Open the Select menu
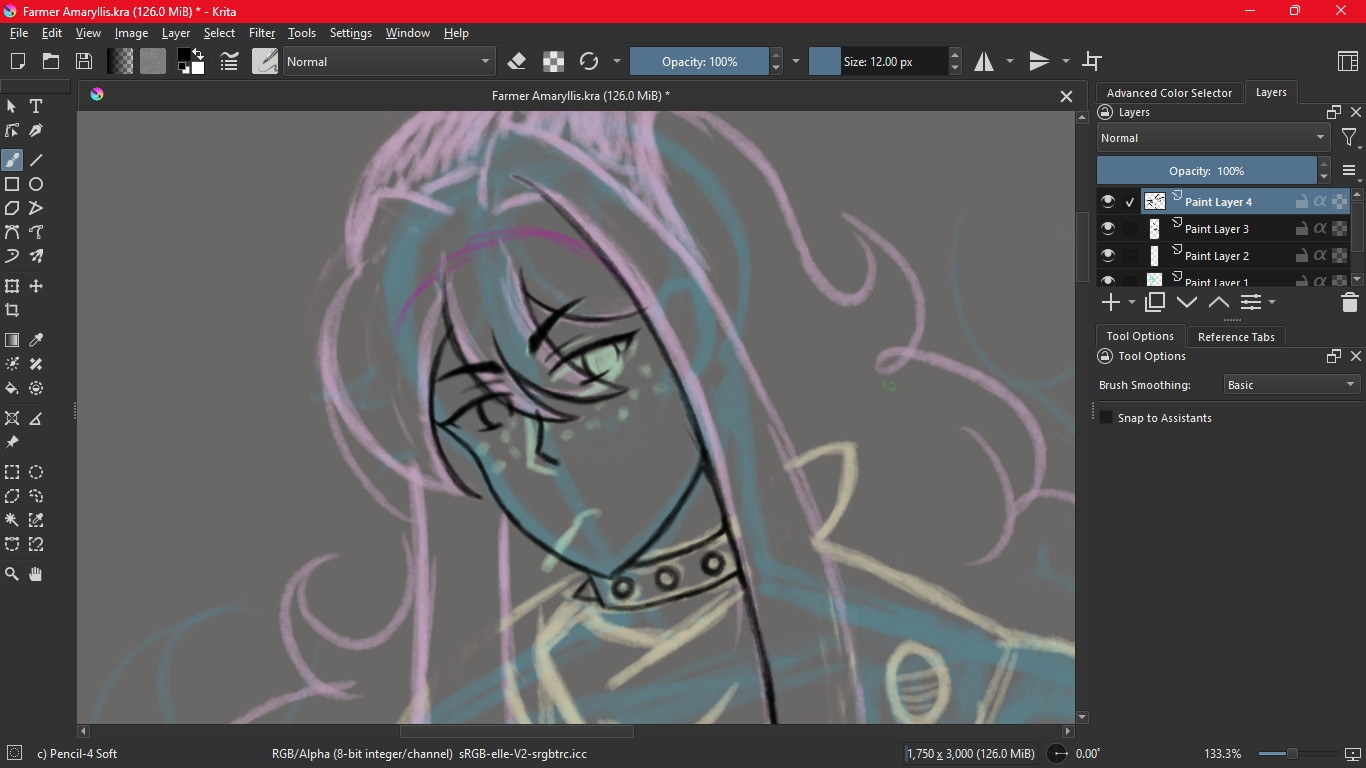 pos(219,33)
